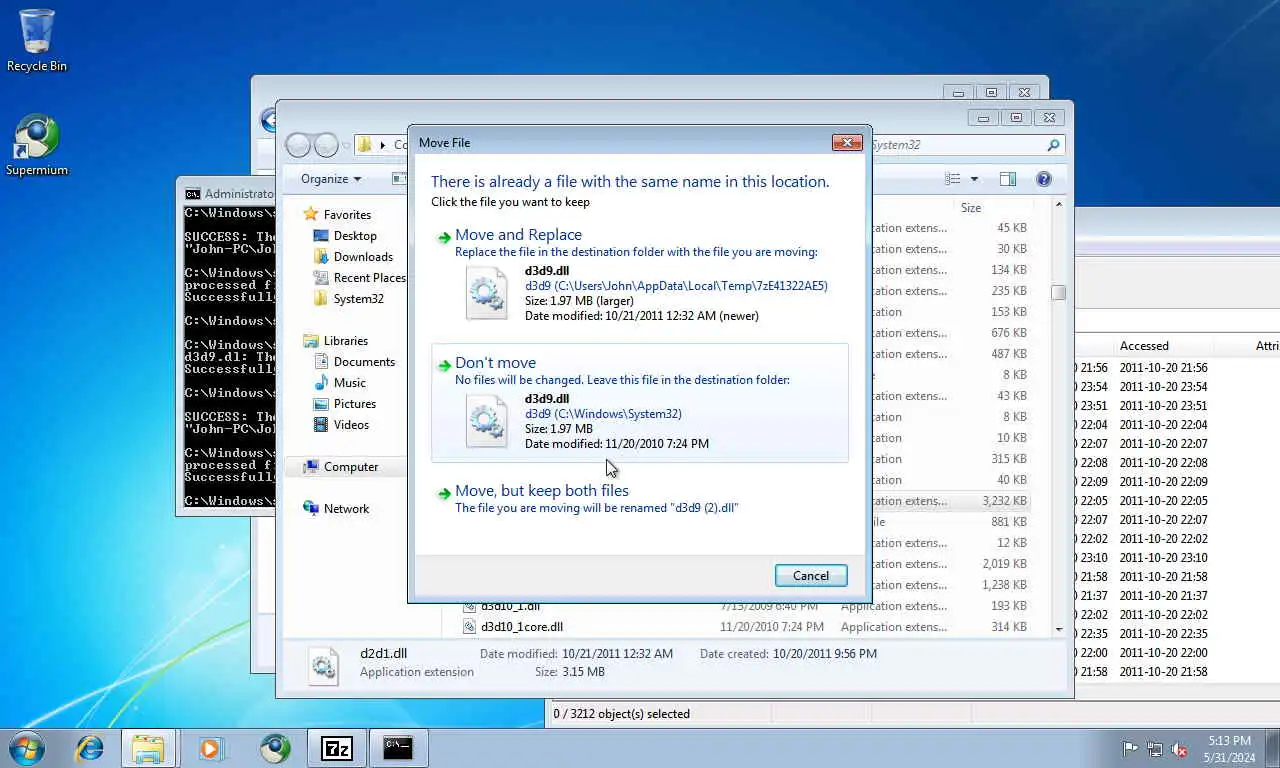This screenshot has height=768, width=1280.
Task: Select the d3d10_1core.dll file row
Action: point(746,627)
